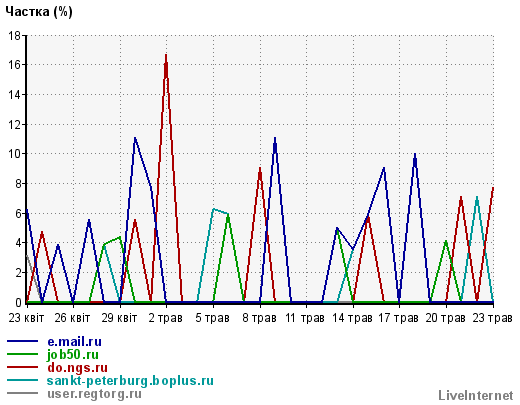Click the 23 квіт x-axis label

[x=26, y=318]
